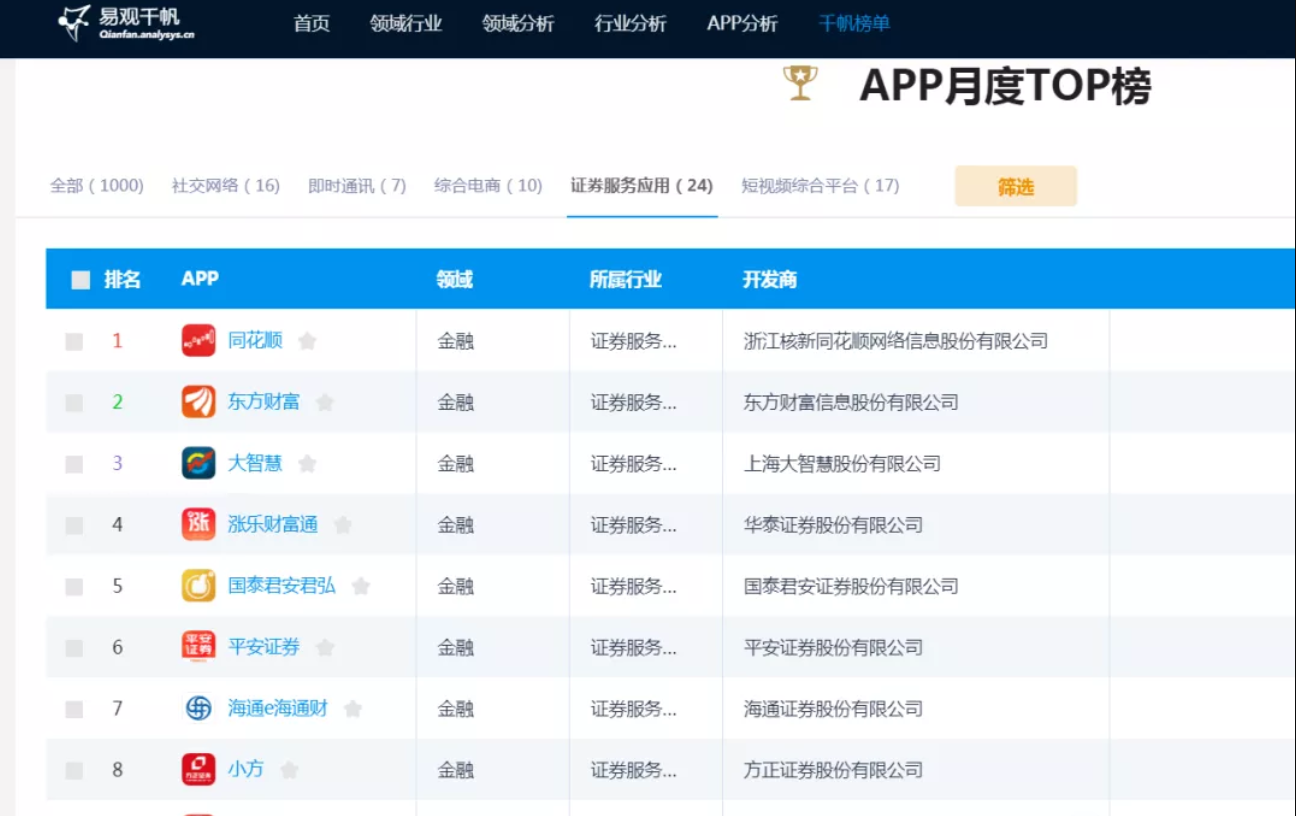Click developer 方正证券股份有限公司

(x=833, y=769)
